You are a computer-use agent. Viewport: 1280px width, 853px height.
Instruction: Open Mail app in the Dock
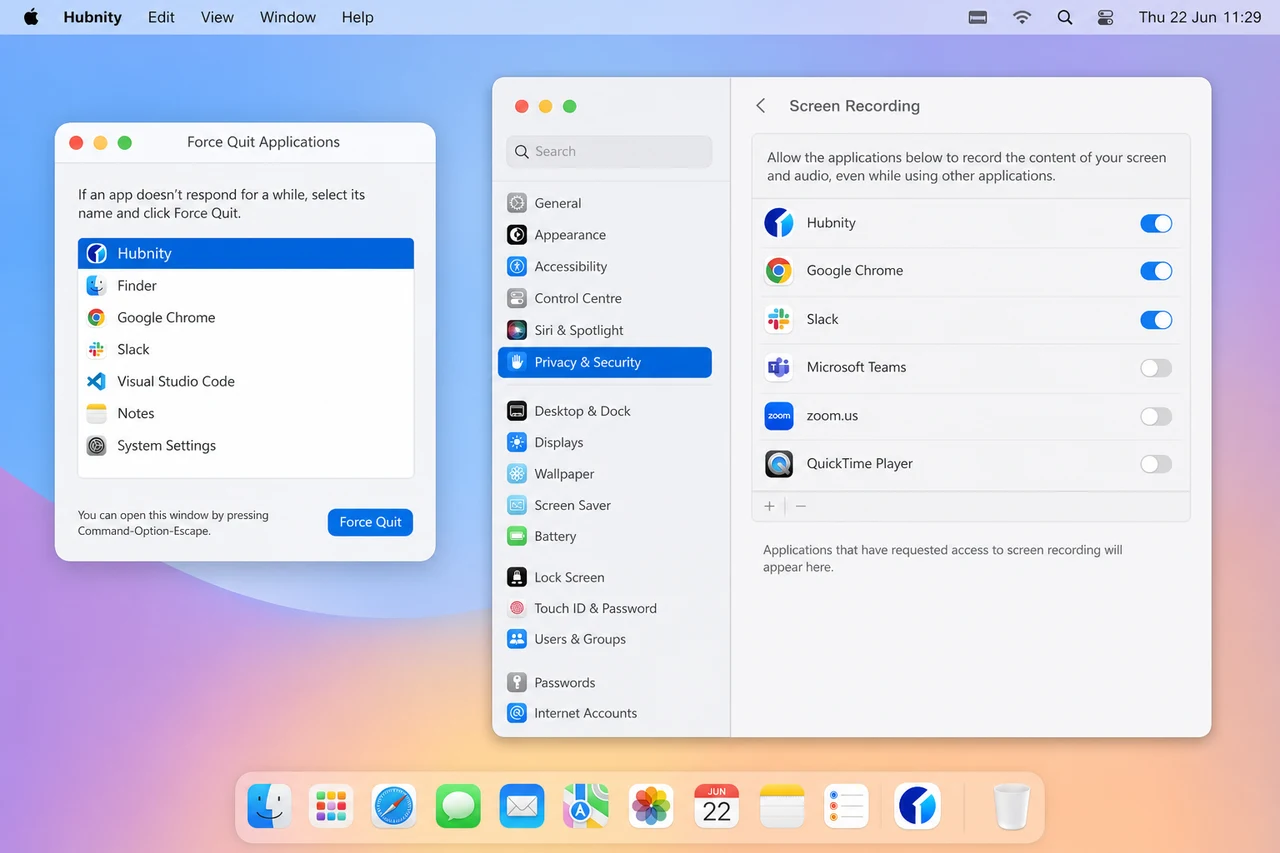522,806
